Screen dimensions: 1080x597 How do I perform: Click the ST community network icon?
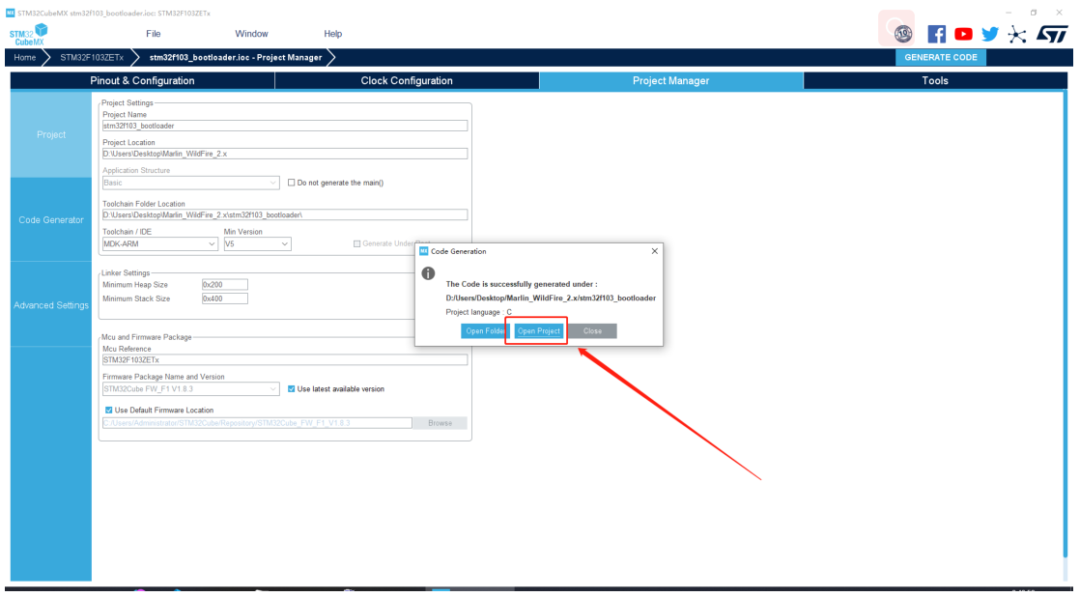tap(1017, 34)
